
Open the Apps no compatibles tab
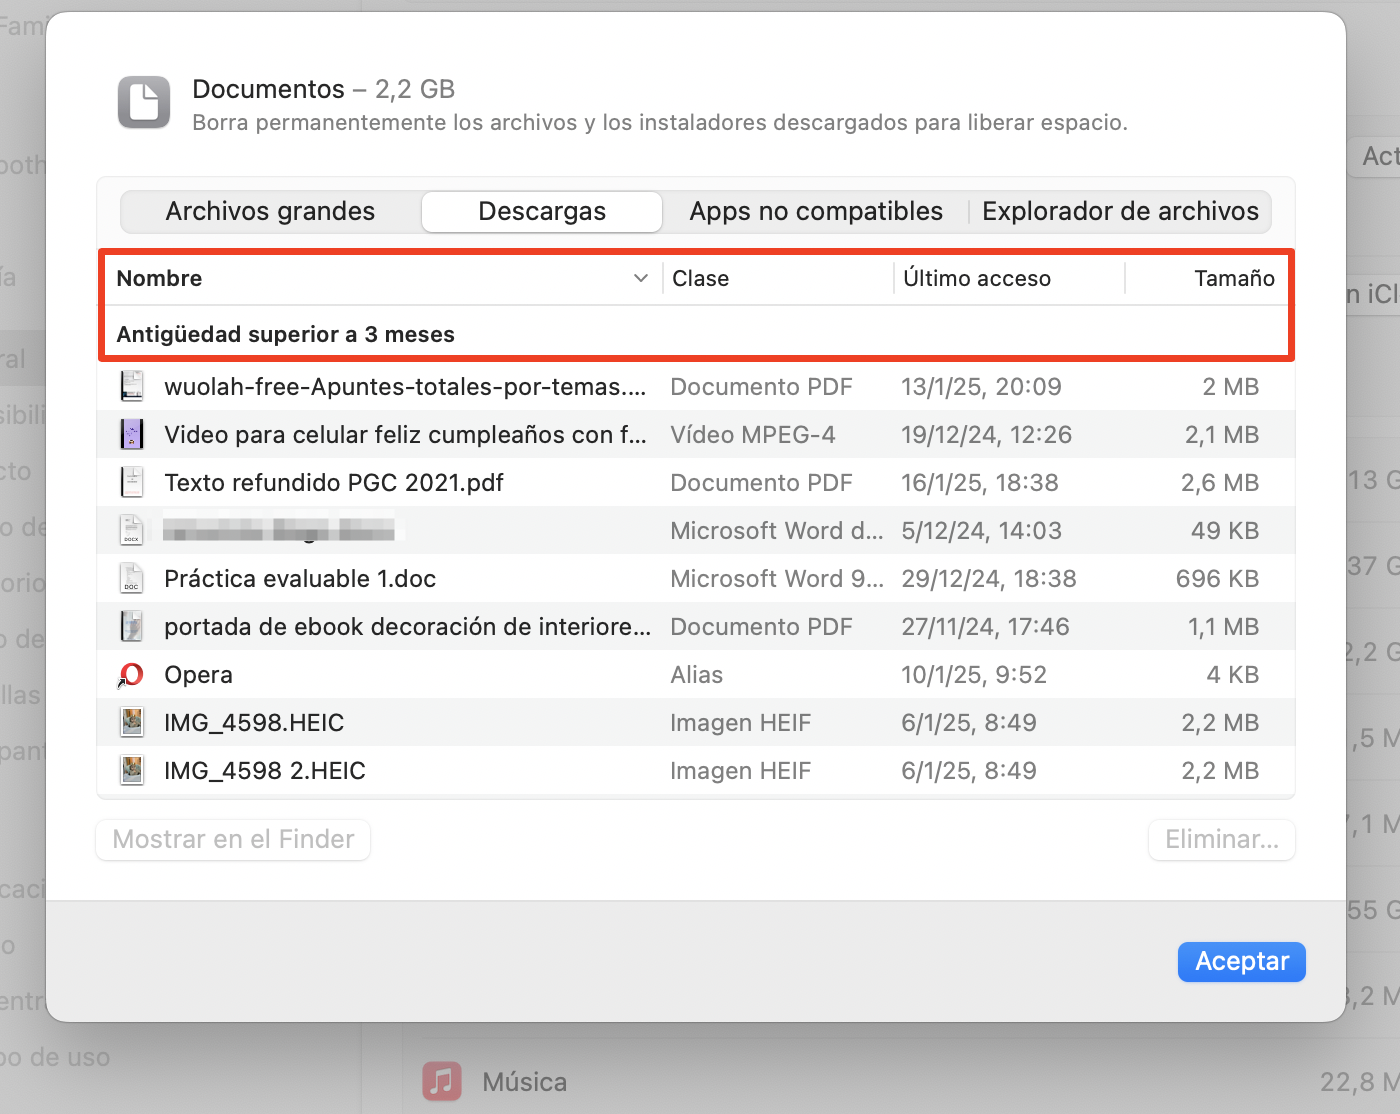(x=815, y=211)
